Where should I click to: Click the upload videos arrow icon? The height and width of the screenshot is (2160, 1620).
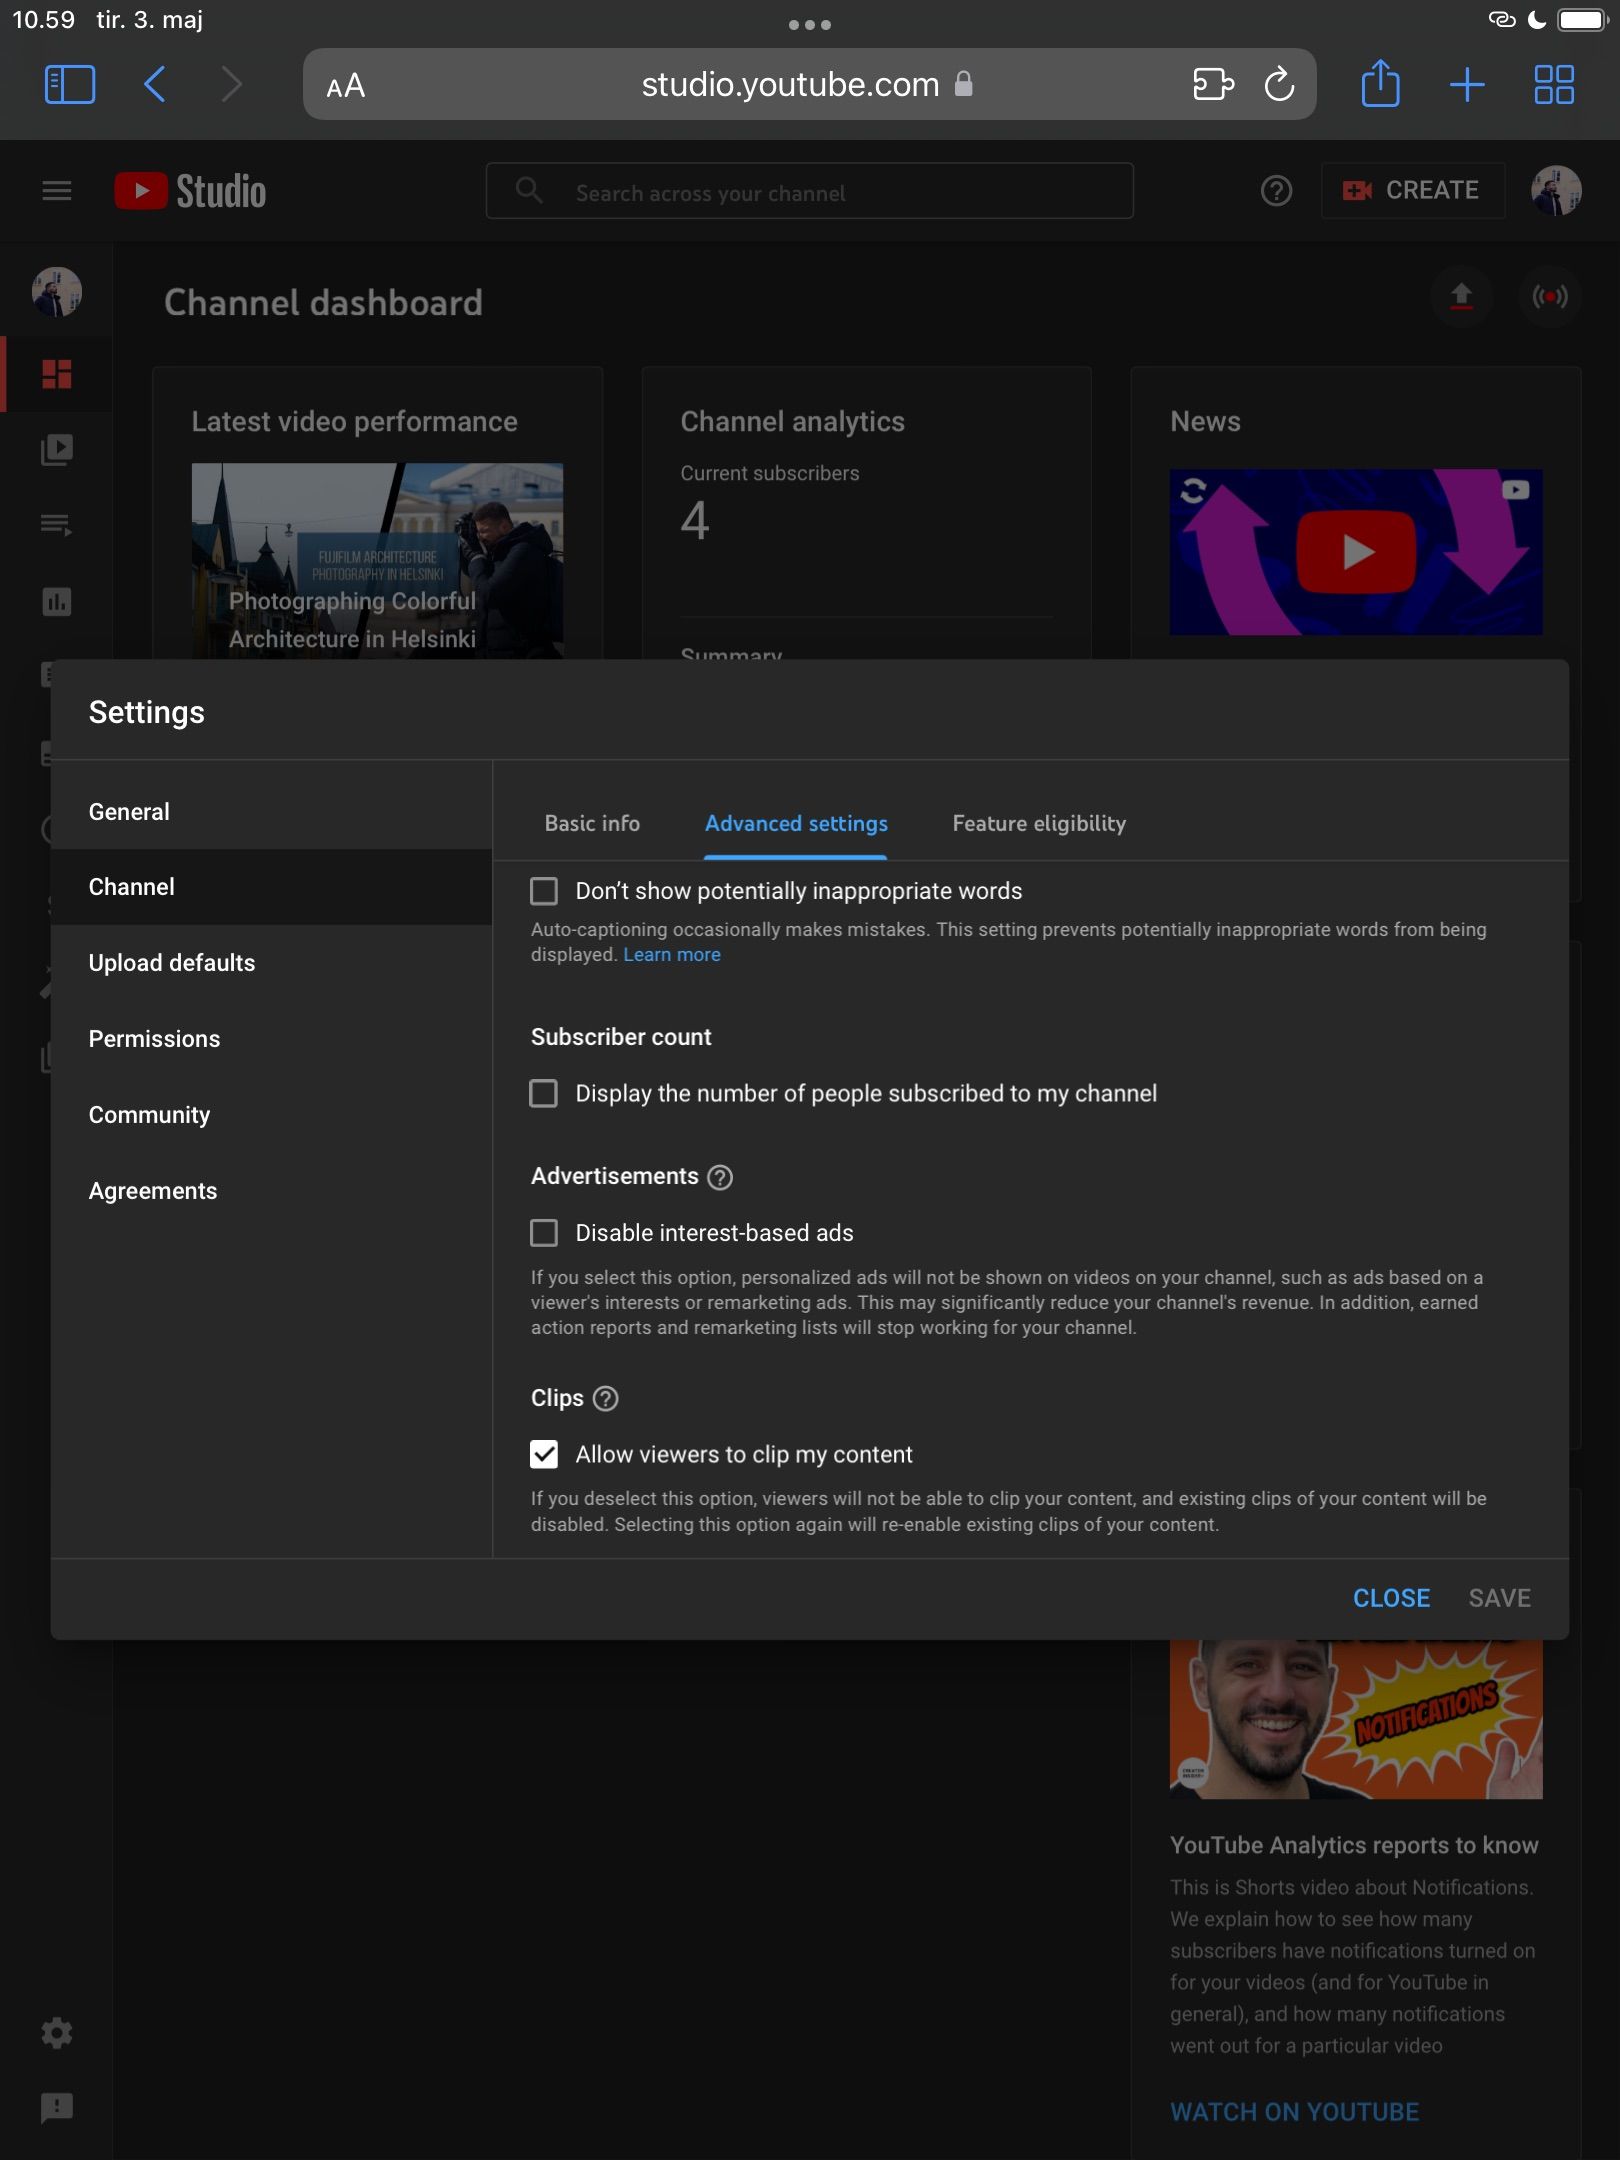[1461, 296]
